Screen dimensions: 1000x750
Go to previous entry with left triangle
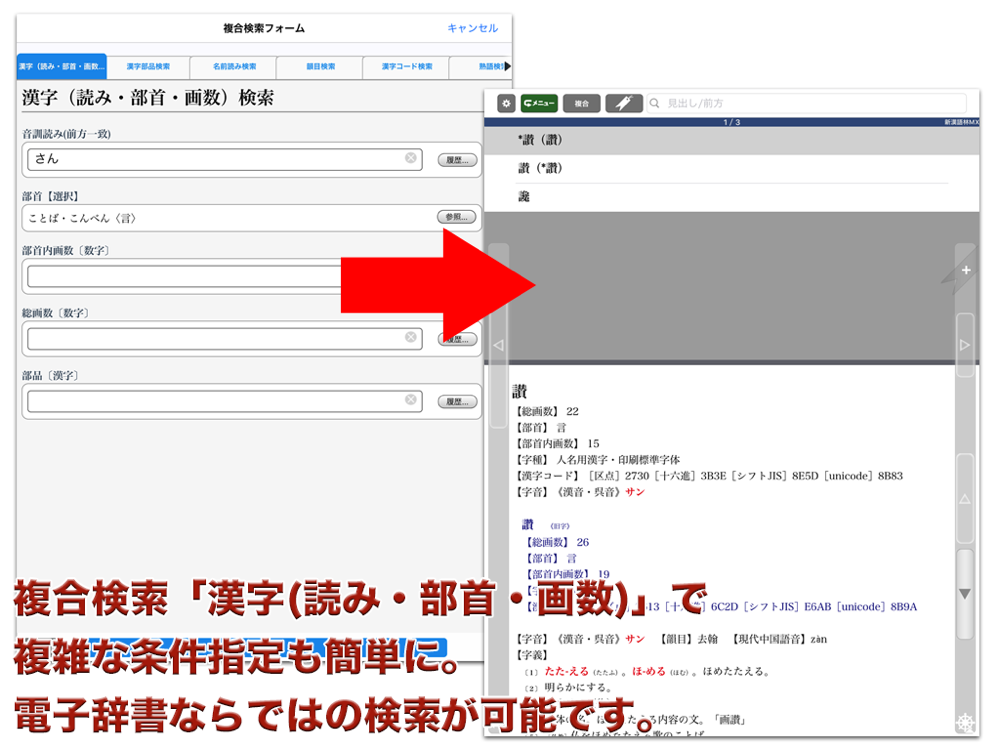[x=499, y=345]
